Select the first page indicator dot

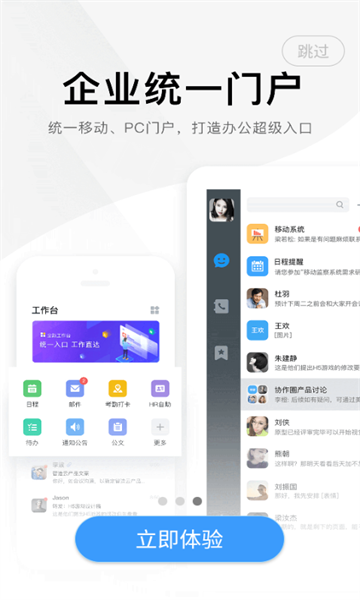[163, 501]
